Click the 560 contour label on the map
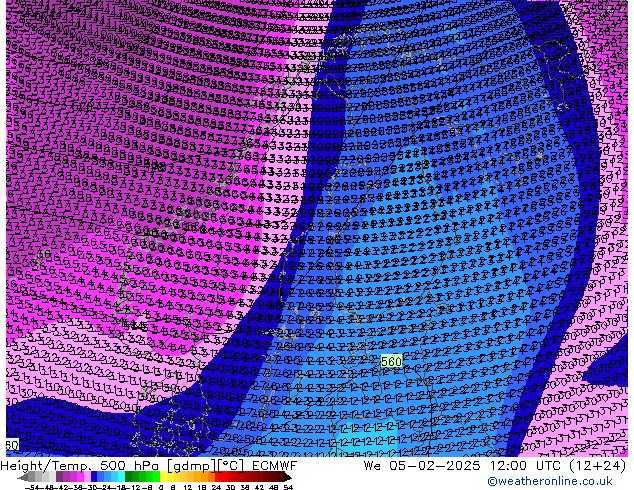Viewport: 634px width, 490px height. (391, 361)
